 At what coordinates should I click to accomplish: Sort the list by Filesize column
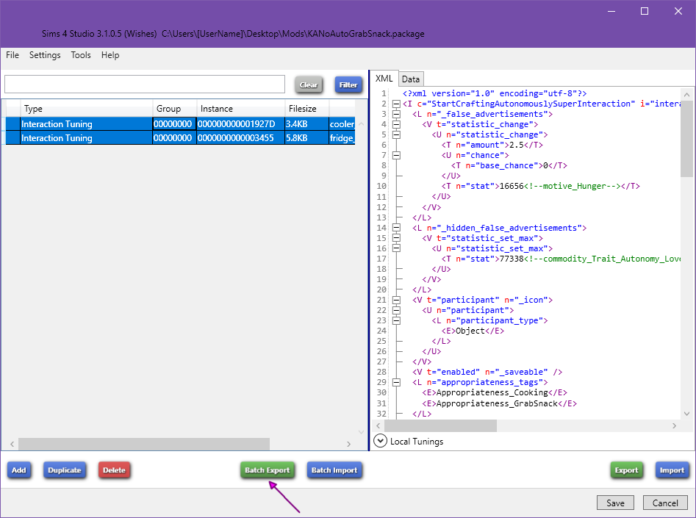pos(304,108)
